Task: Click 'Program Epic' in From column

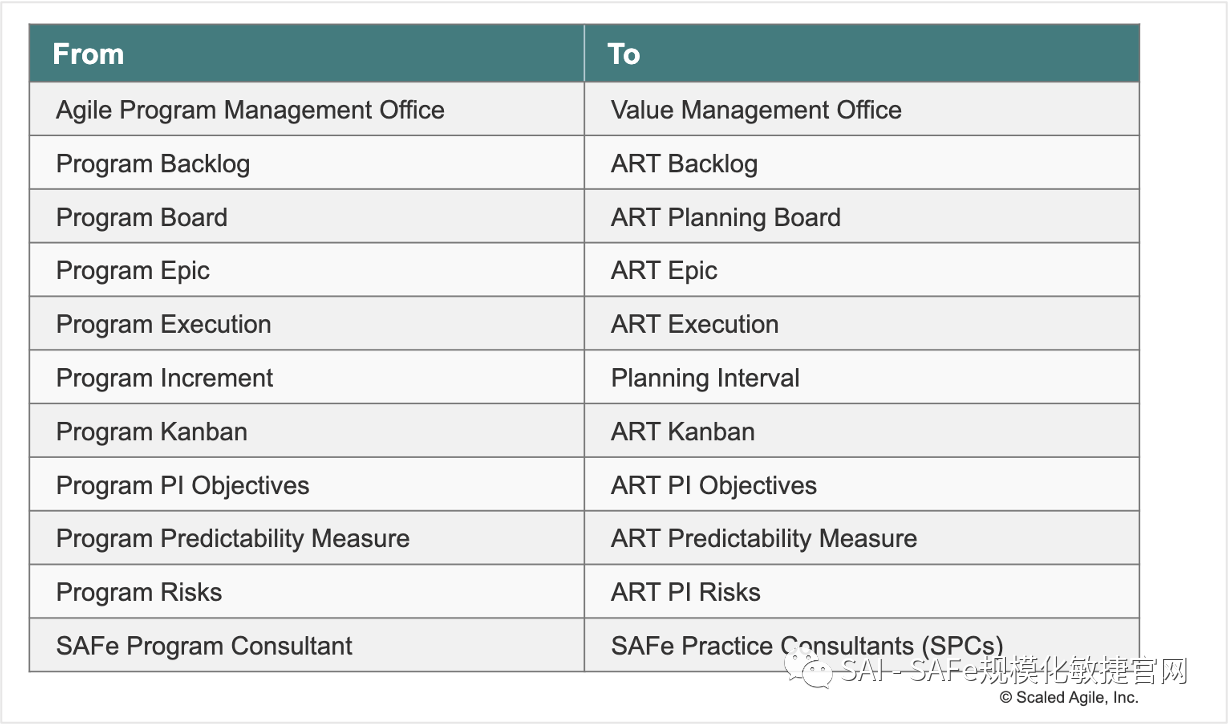Action: point(133,271)
